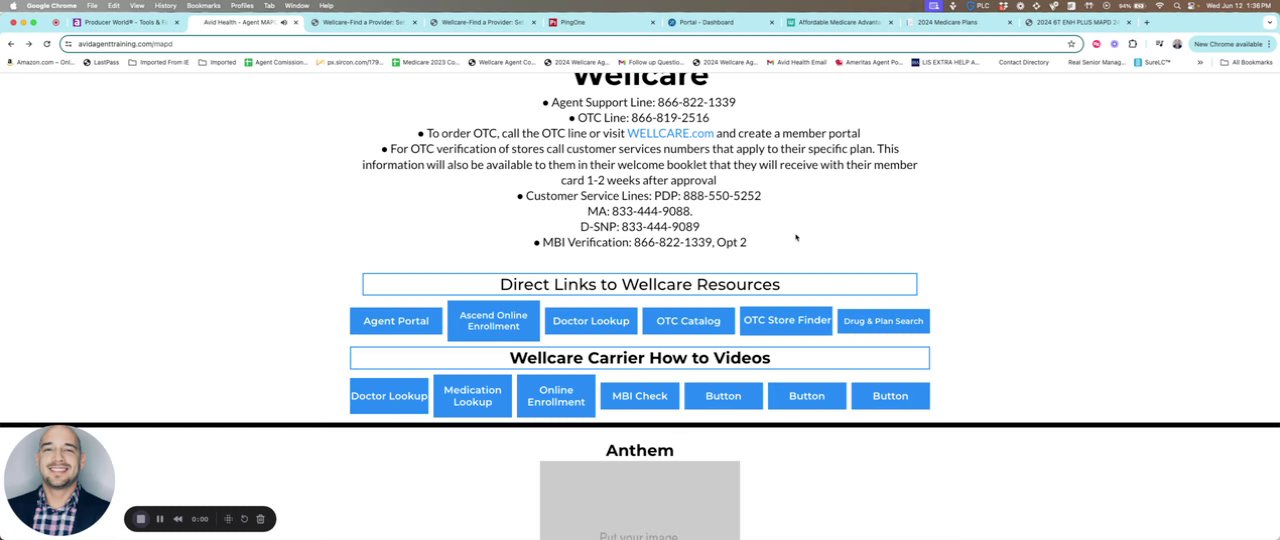Click New Chrome available update button
The image size is (1280, 540).
click(1232, 44)
